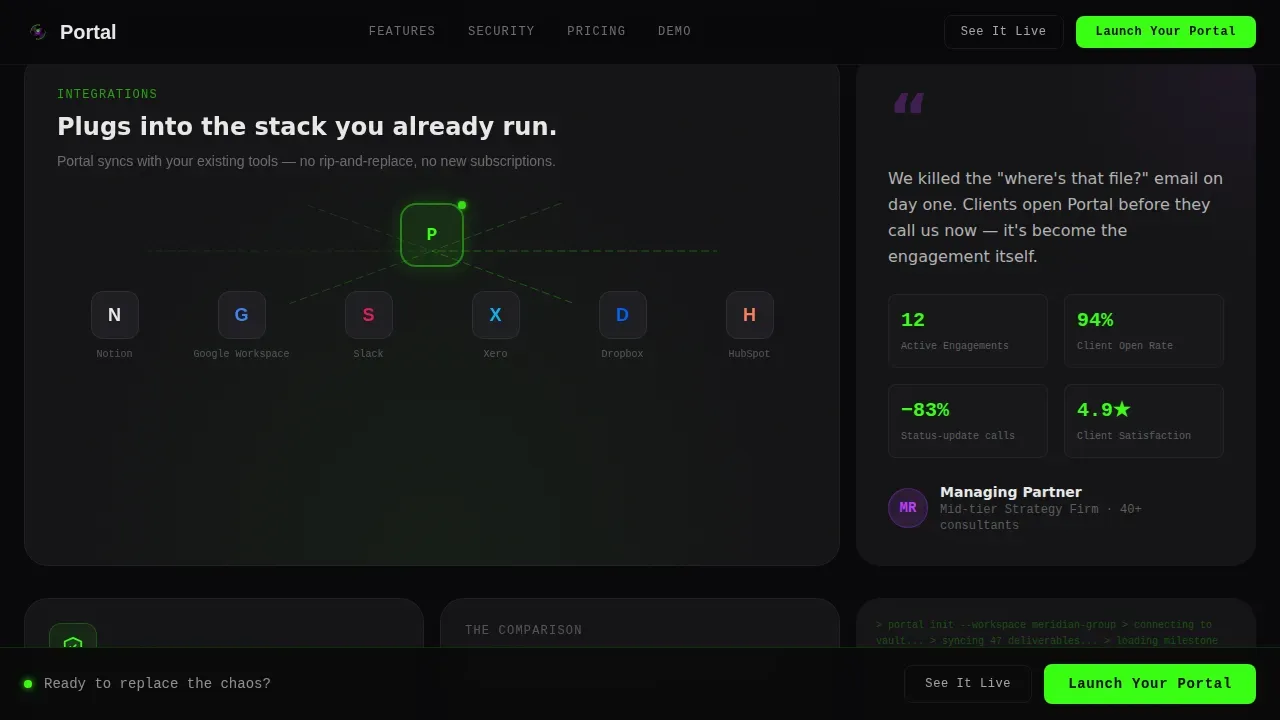1280x720 pixels.
Task: Select the Google Workspace integration icon
Action: 242,315
